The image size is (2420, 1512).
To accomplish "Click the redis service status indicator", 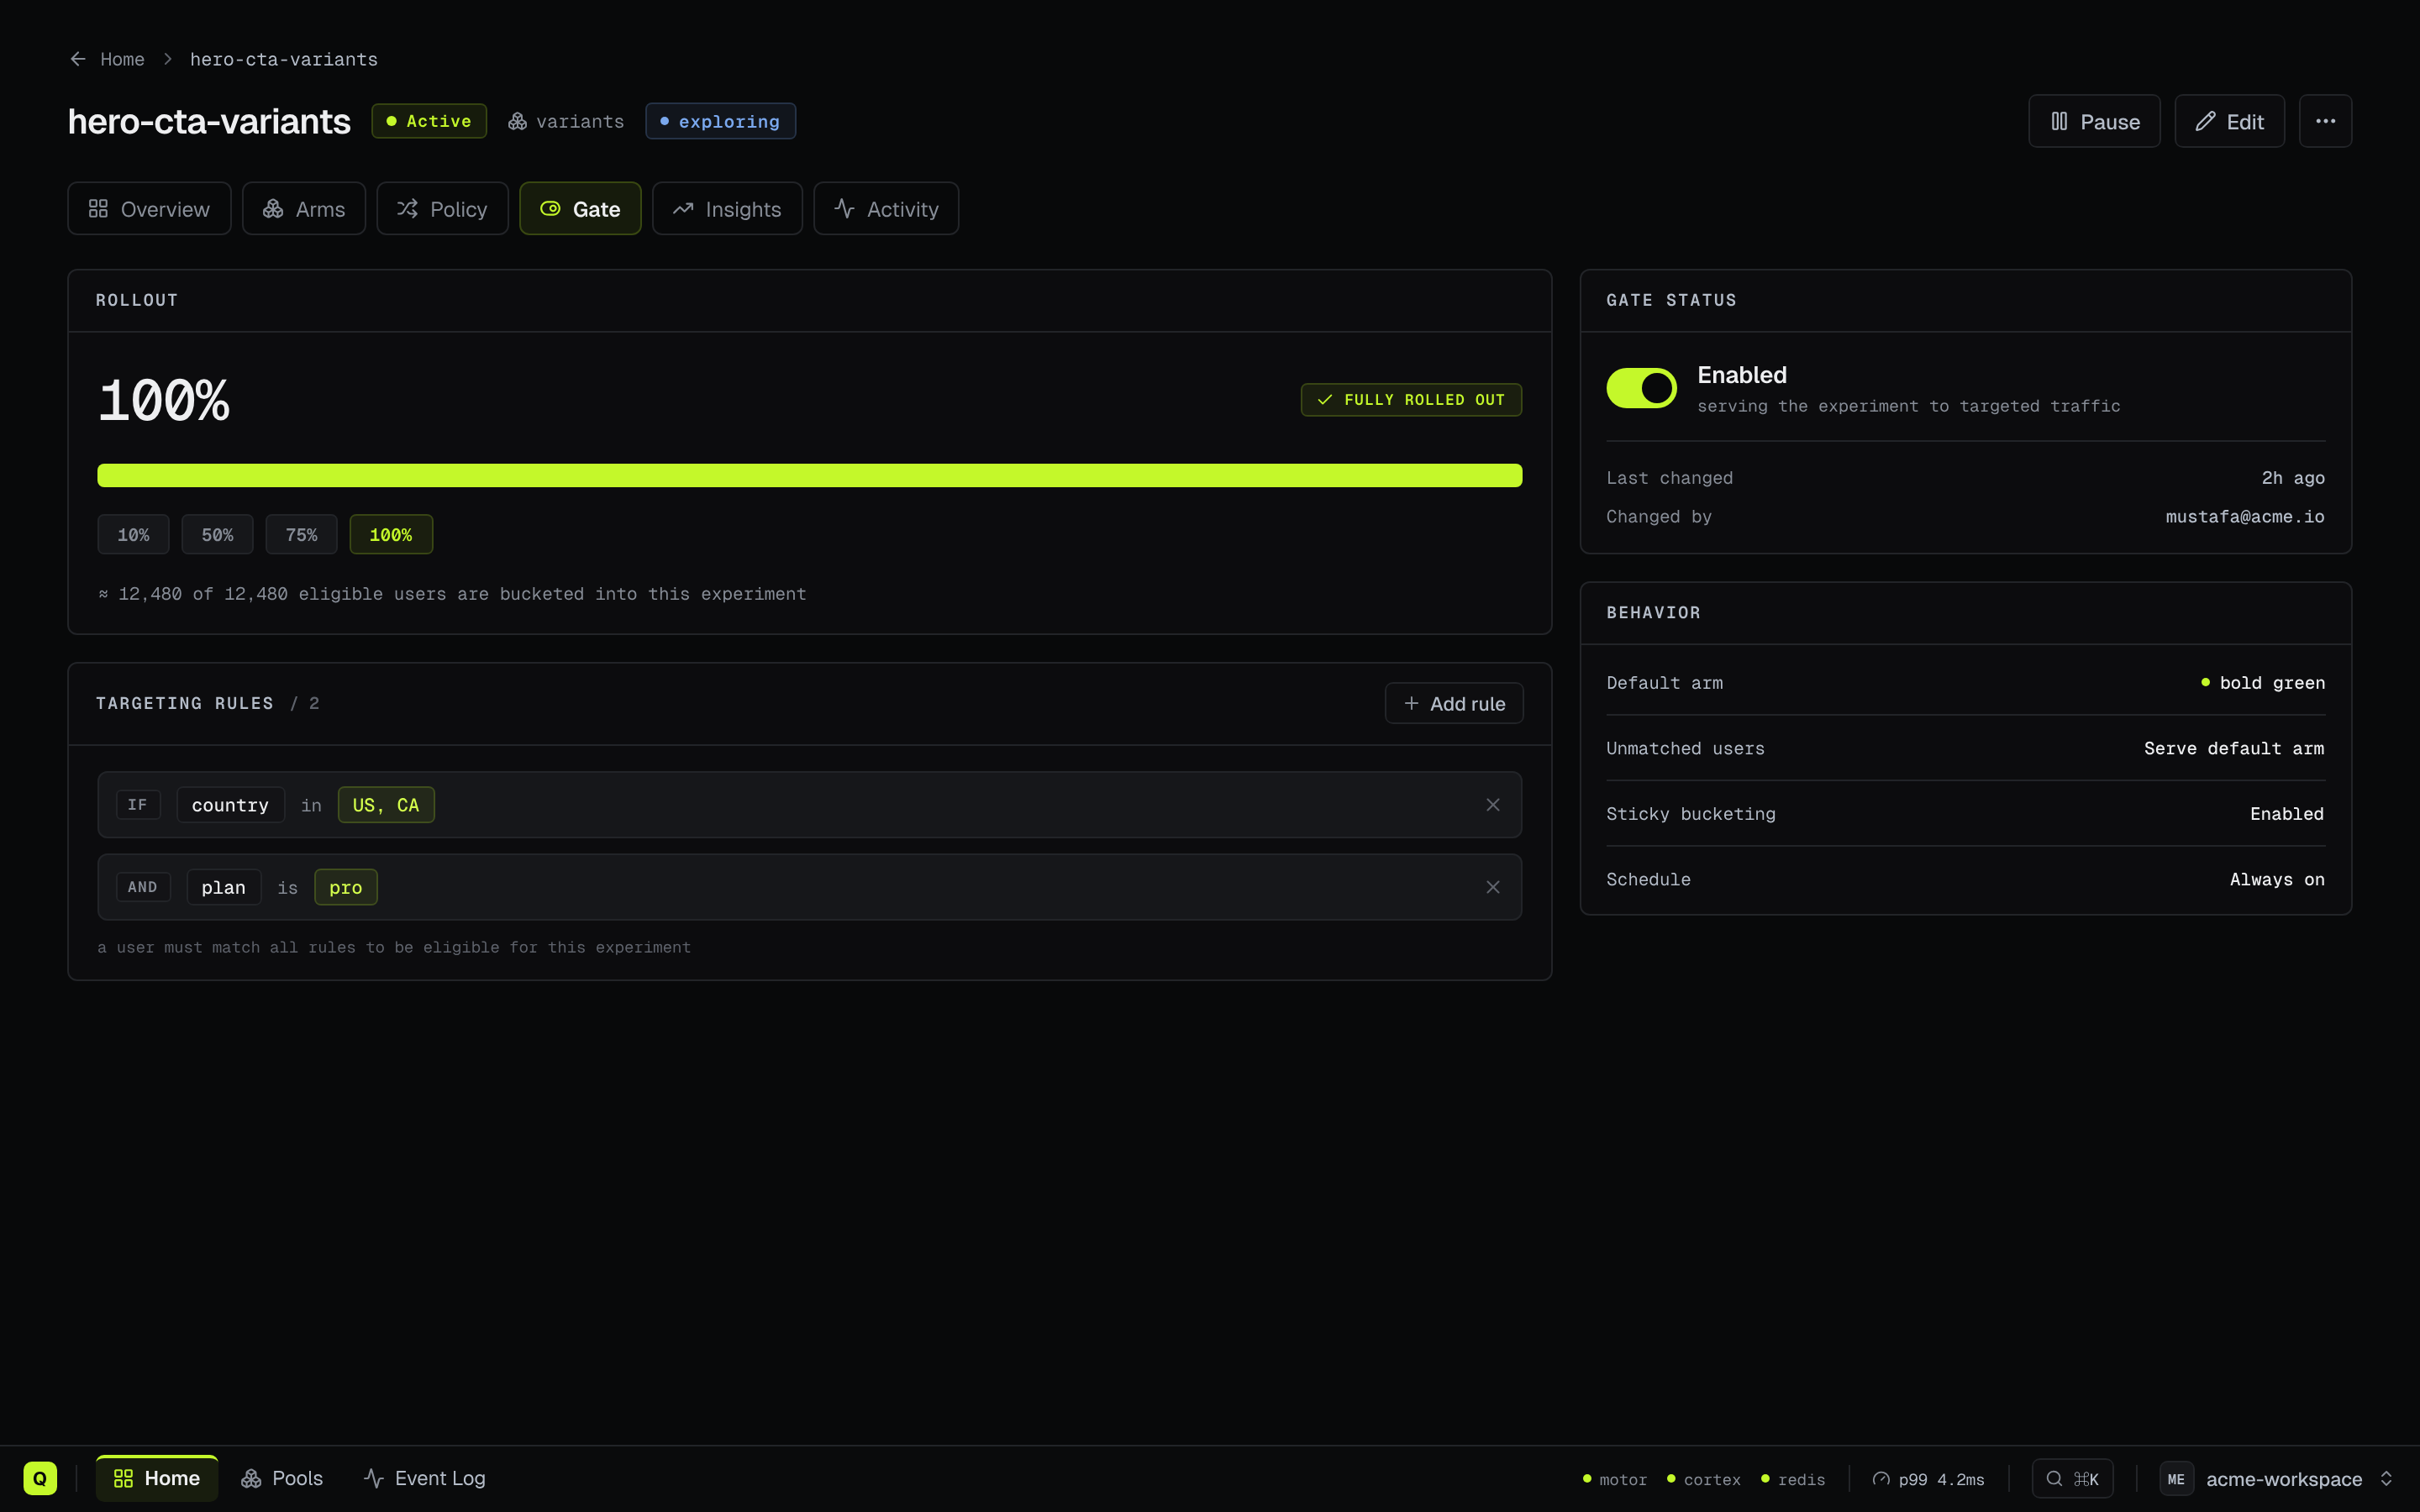I will 1793,1479.
